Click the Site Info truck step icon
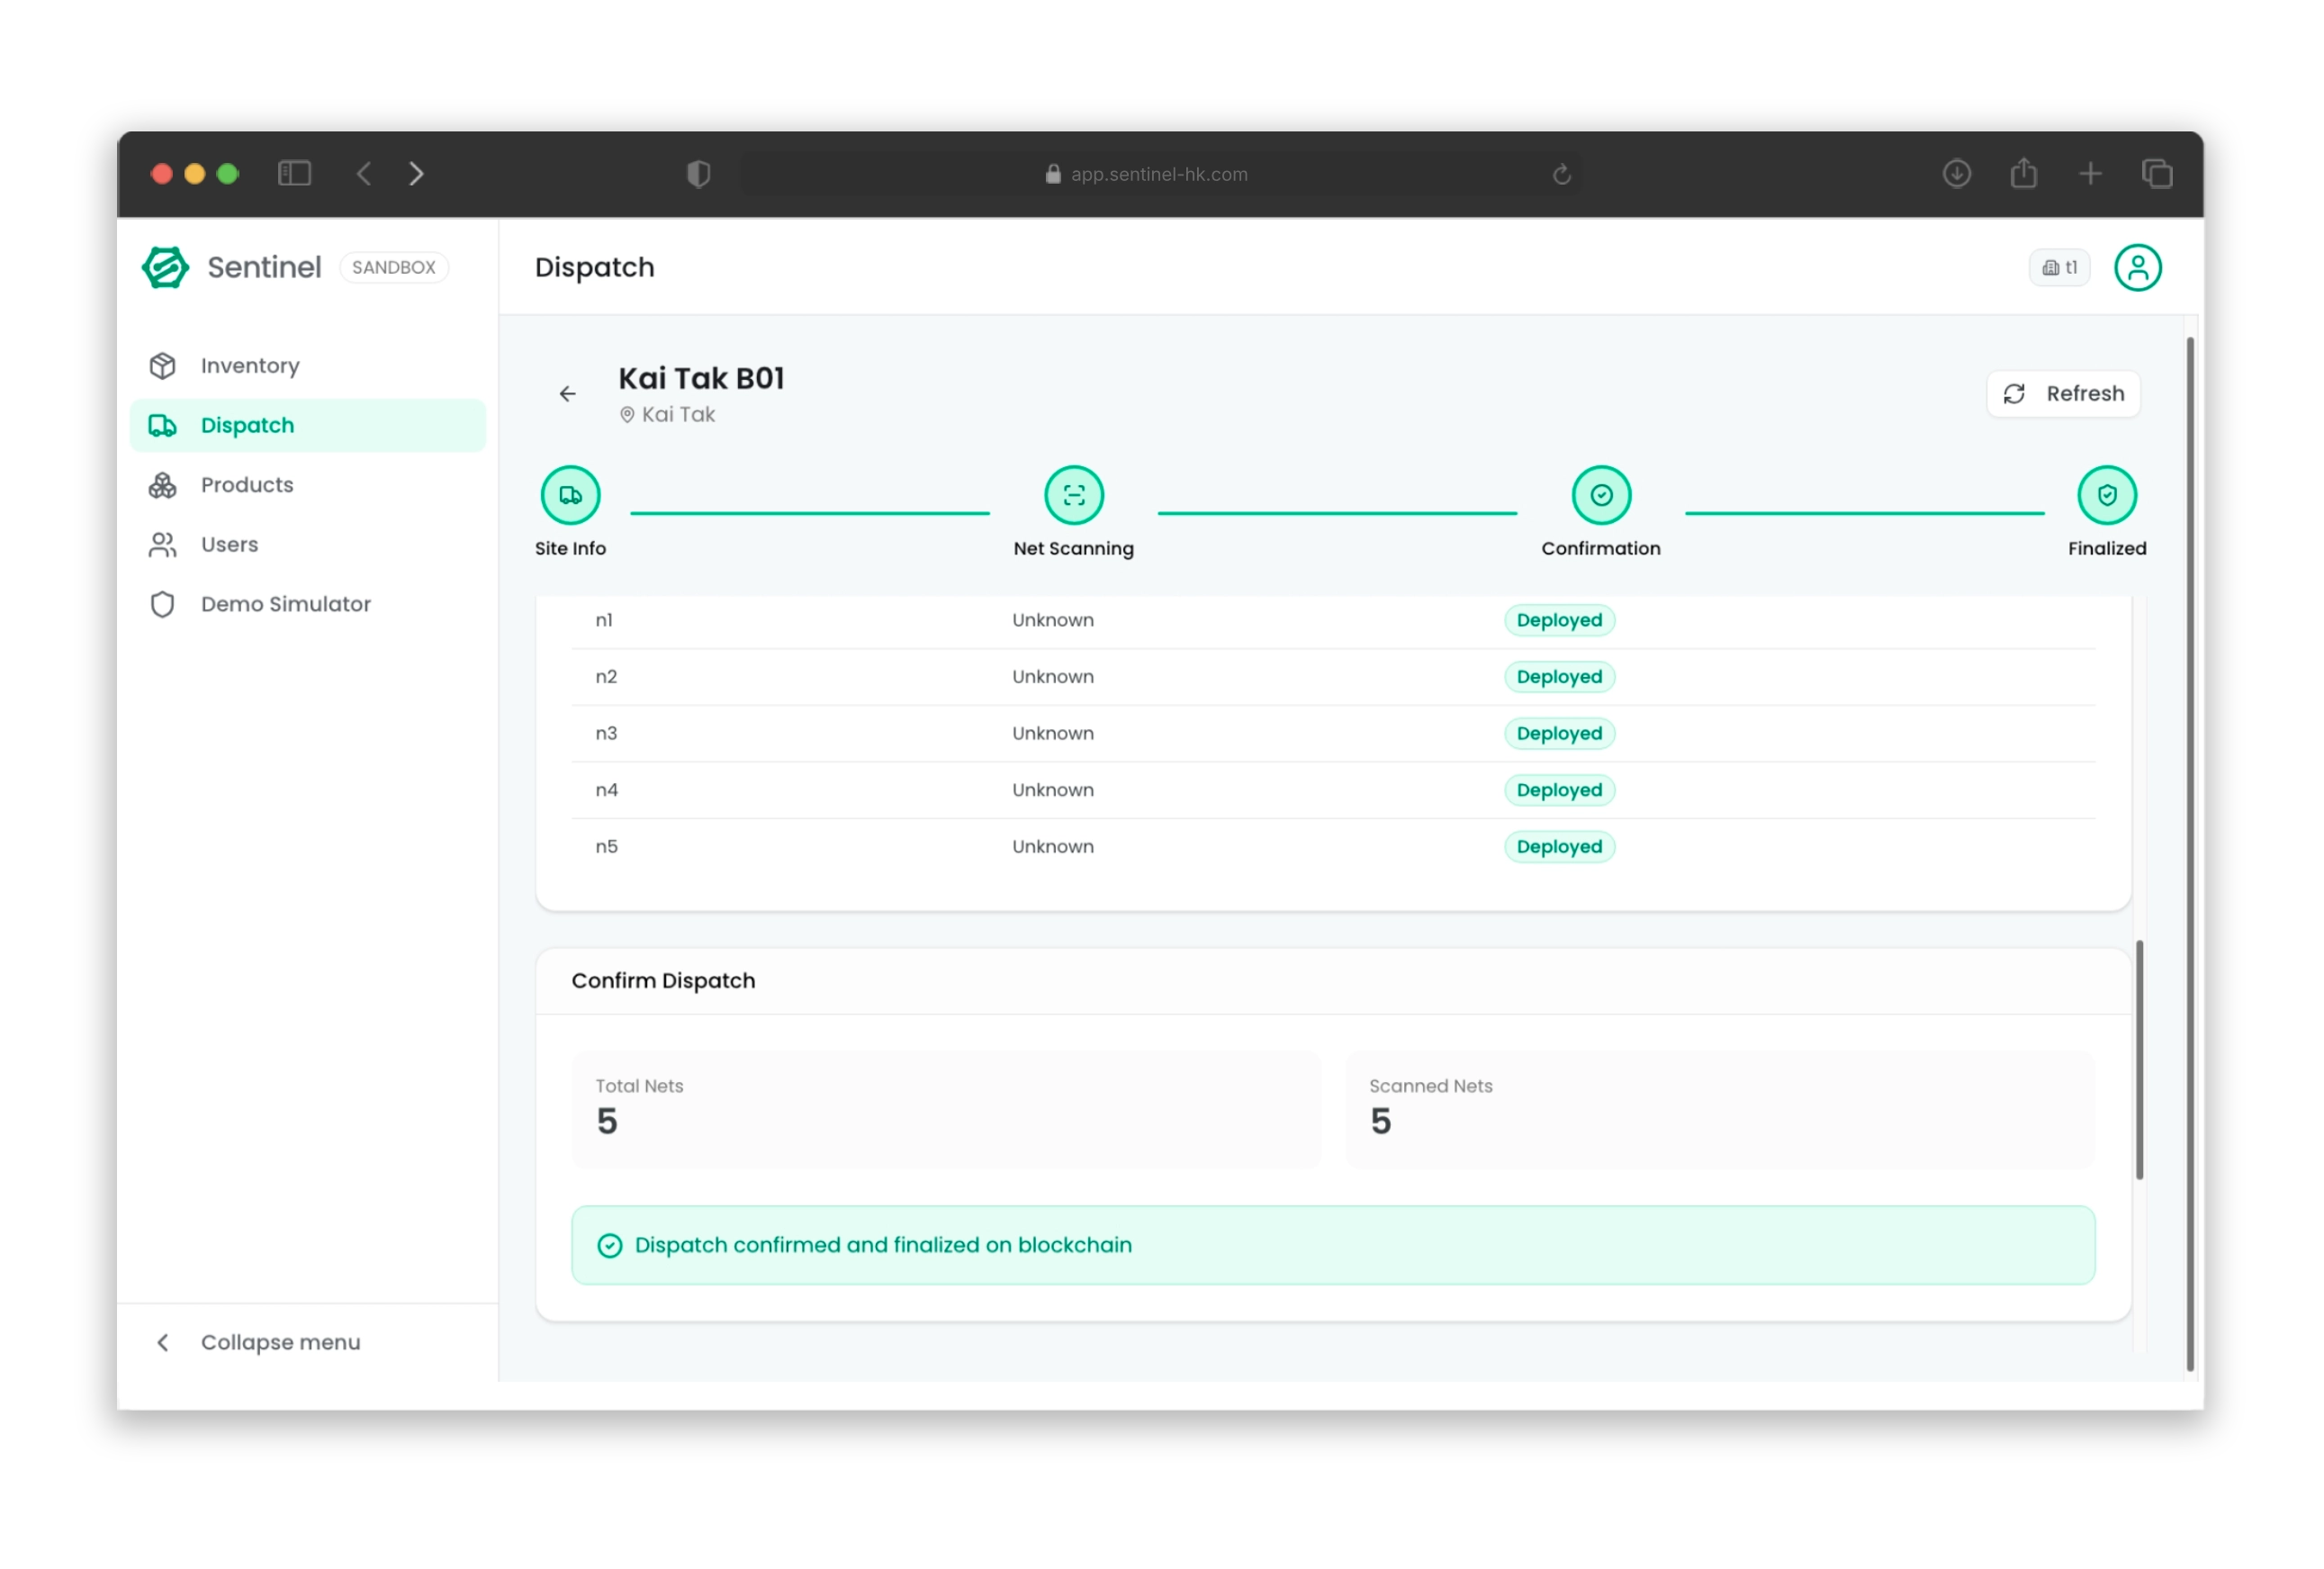Screen dimensions: 2324x1569 (570, 495)
